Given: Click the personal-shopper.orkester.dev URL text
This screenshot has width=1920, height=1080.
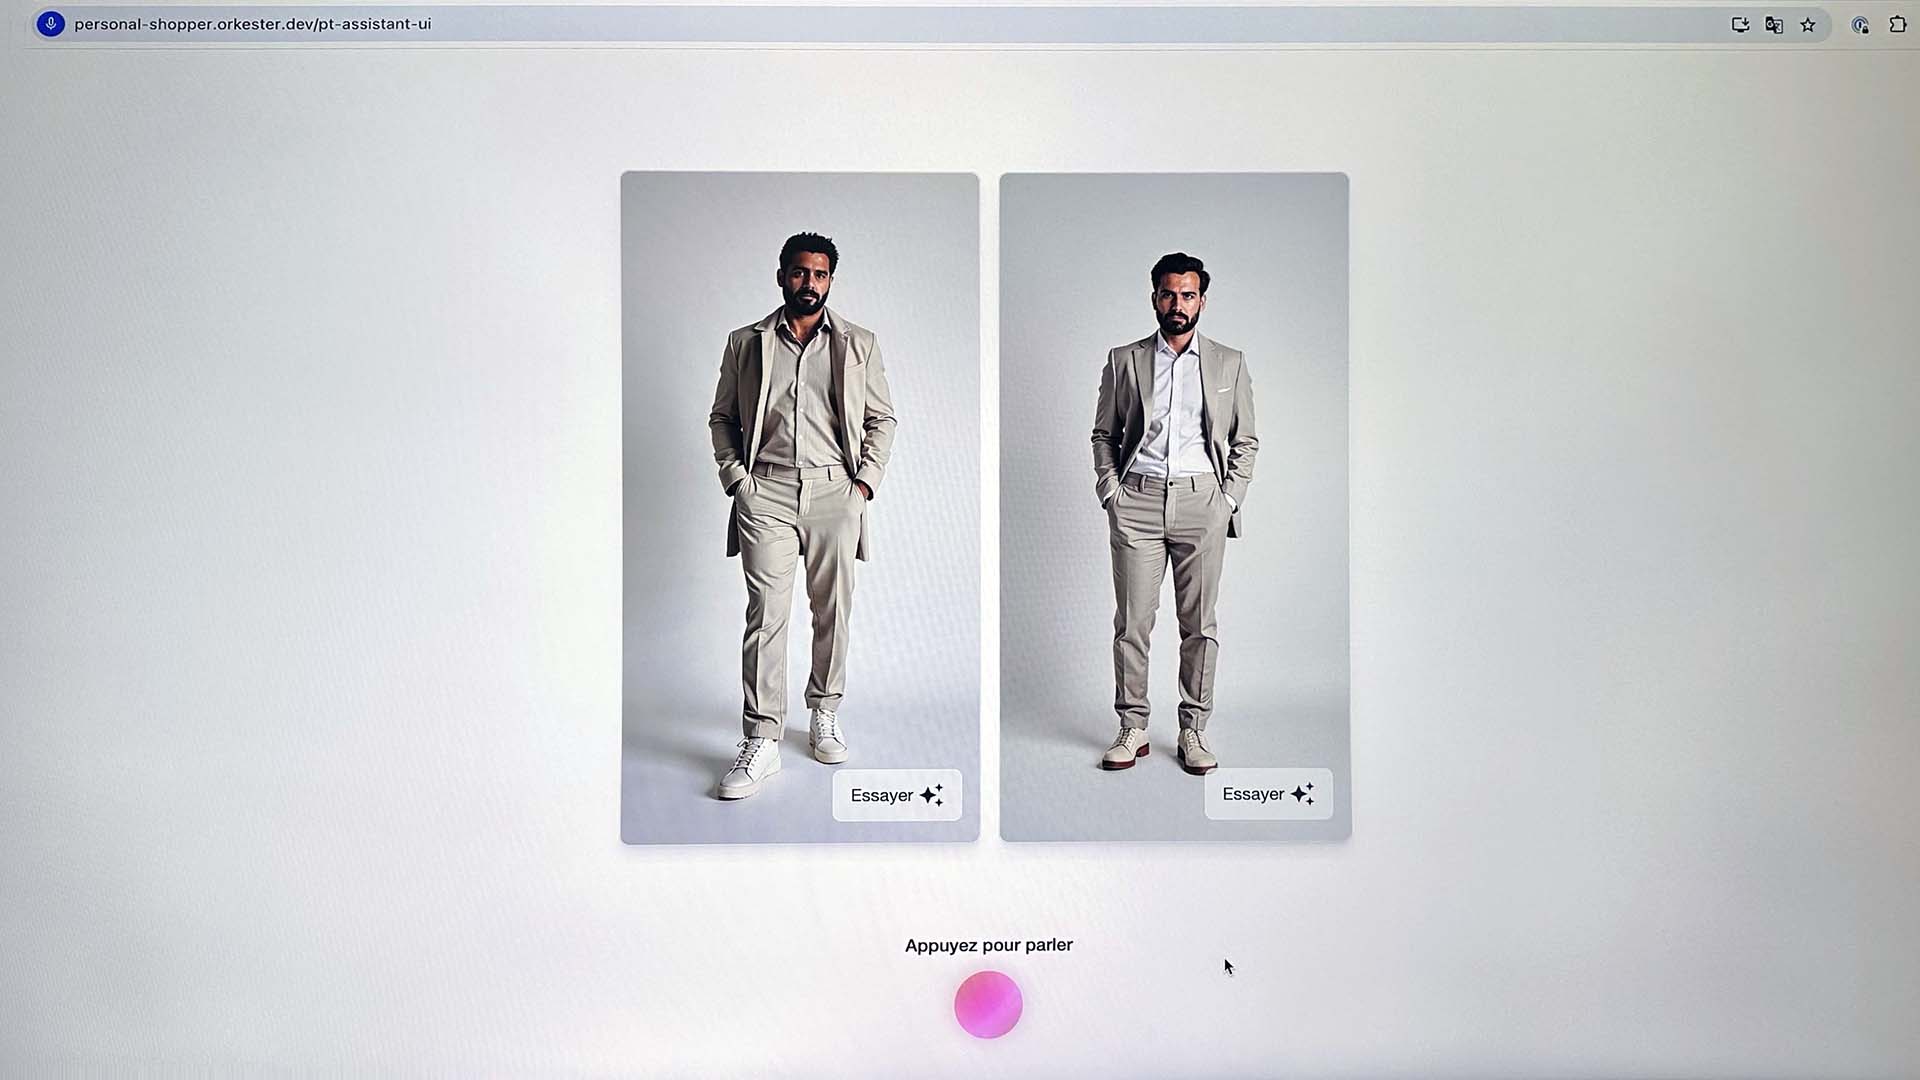Looking at the screenshot, I should (x=252, y=24).
